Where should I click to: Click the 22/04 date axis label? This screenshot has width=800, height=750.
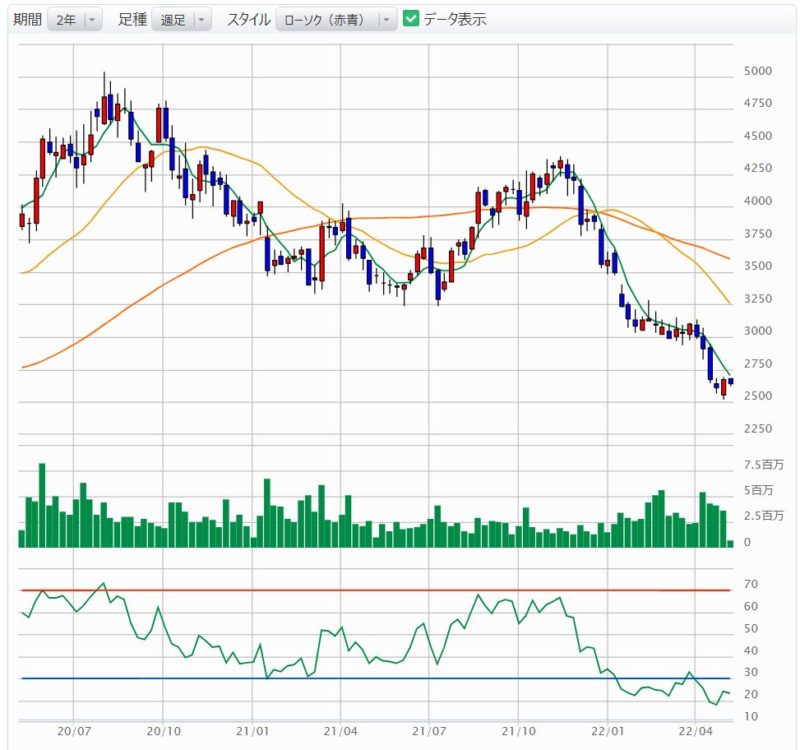(695, 731)
